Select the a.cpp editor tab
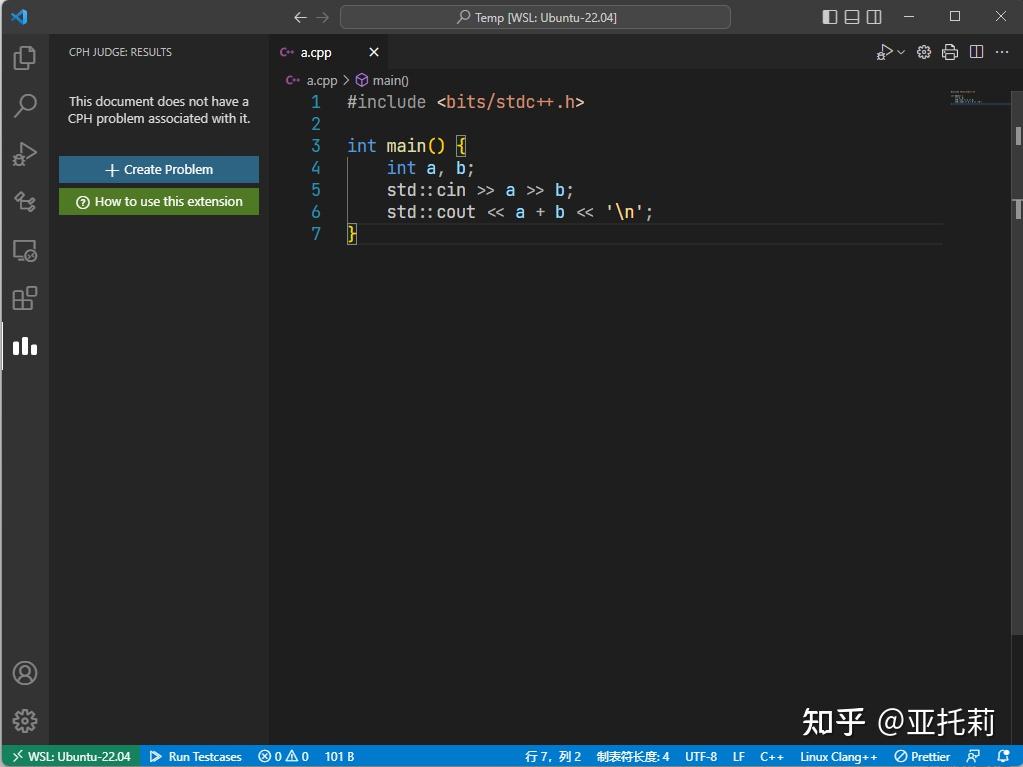 [x=315, y=52]
